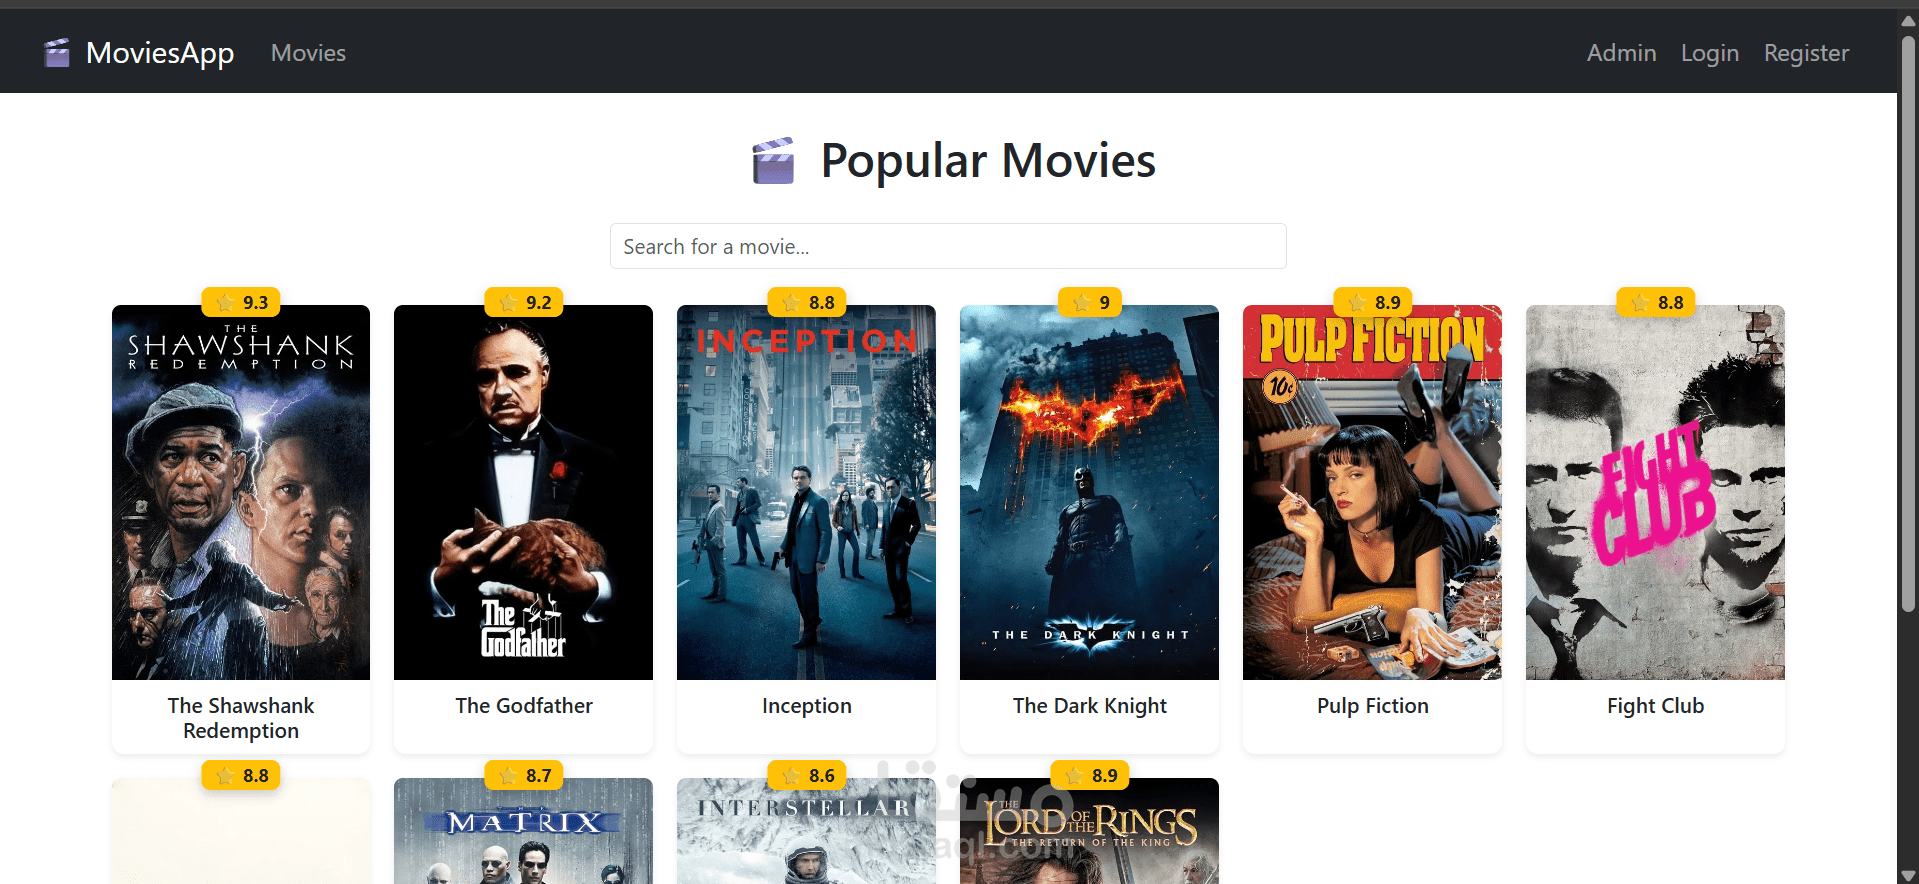The image size is (1919, 884).
Task: Click the MoviesApp brand name
Action: coord(160,53)
